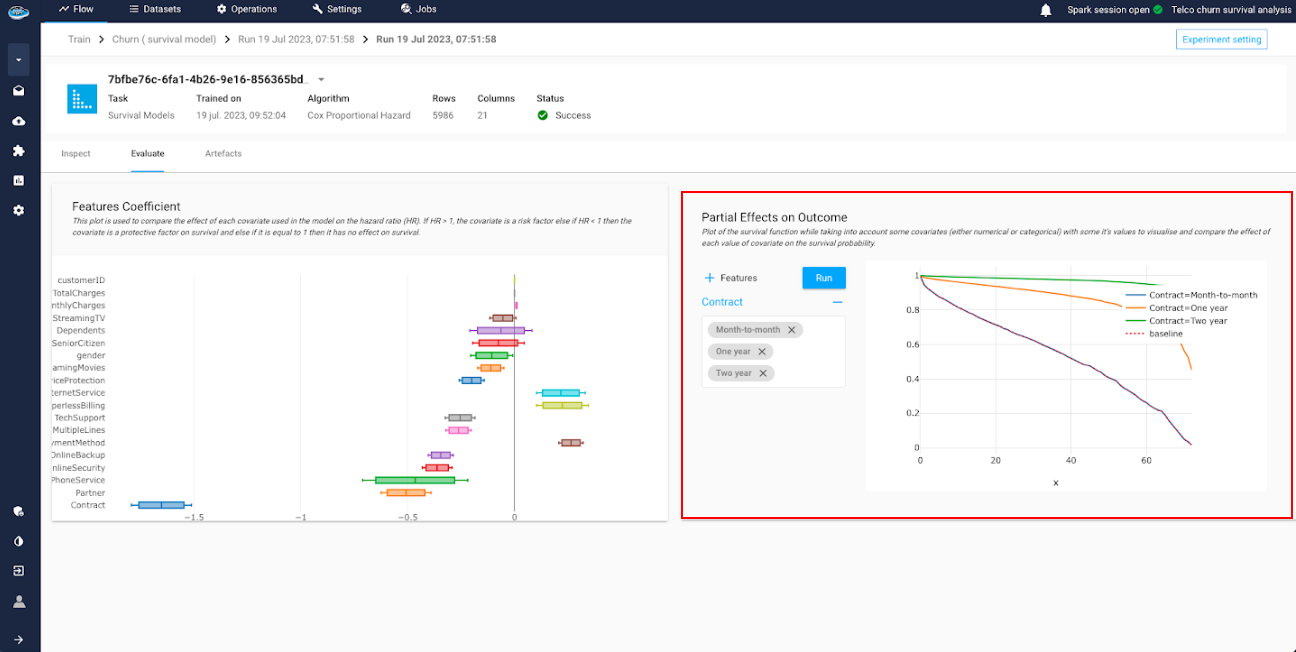Click the user profile icon in sidebar

[18, 601]
